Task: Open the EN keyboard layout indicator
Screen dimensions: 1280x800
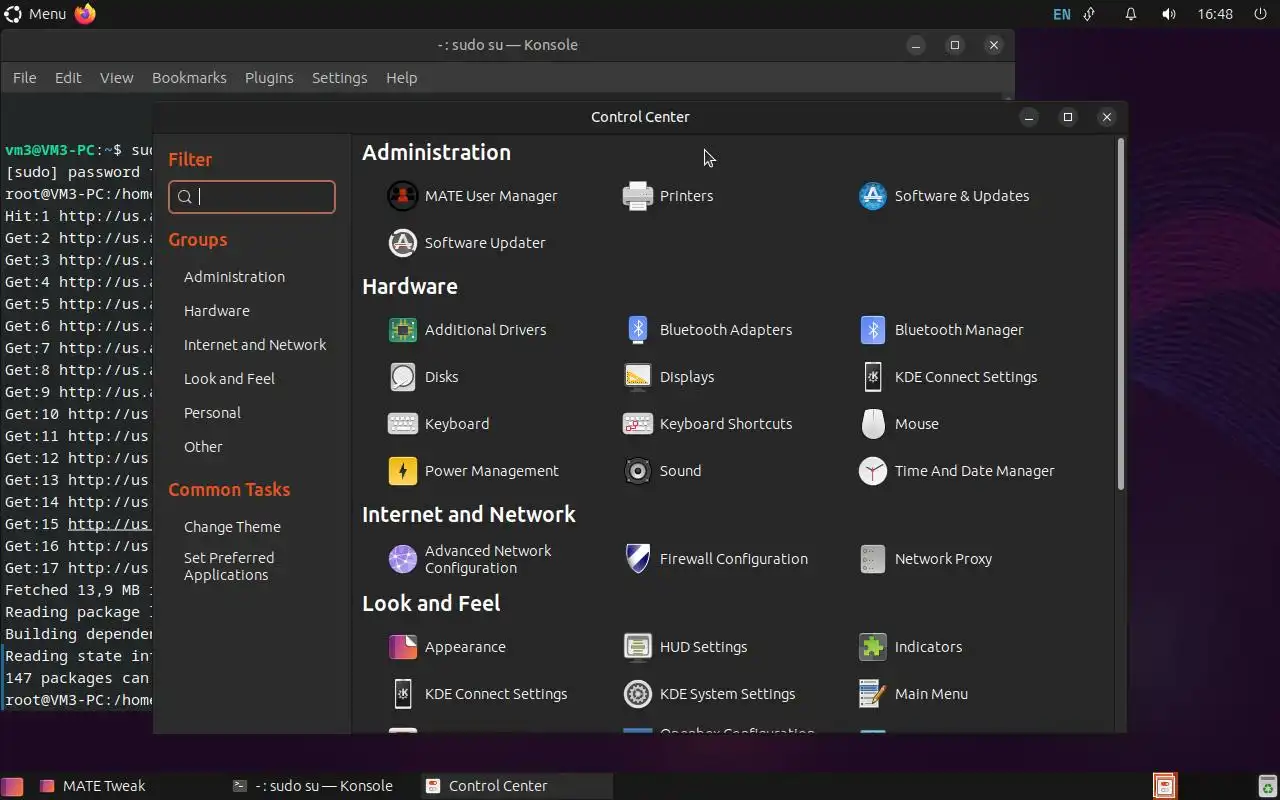Action: [x=1062, y=14]
